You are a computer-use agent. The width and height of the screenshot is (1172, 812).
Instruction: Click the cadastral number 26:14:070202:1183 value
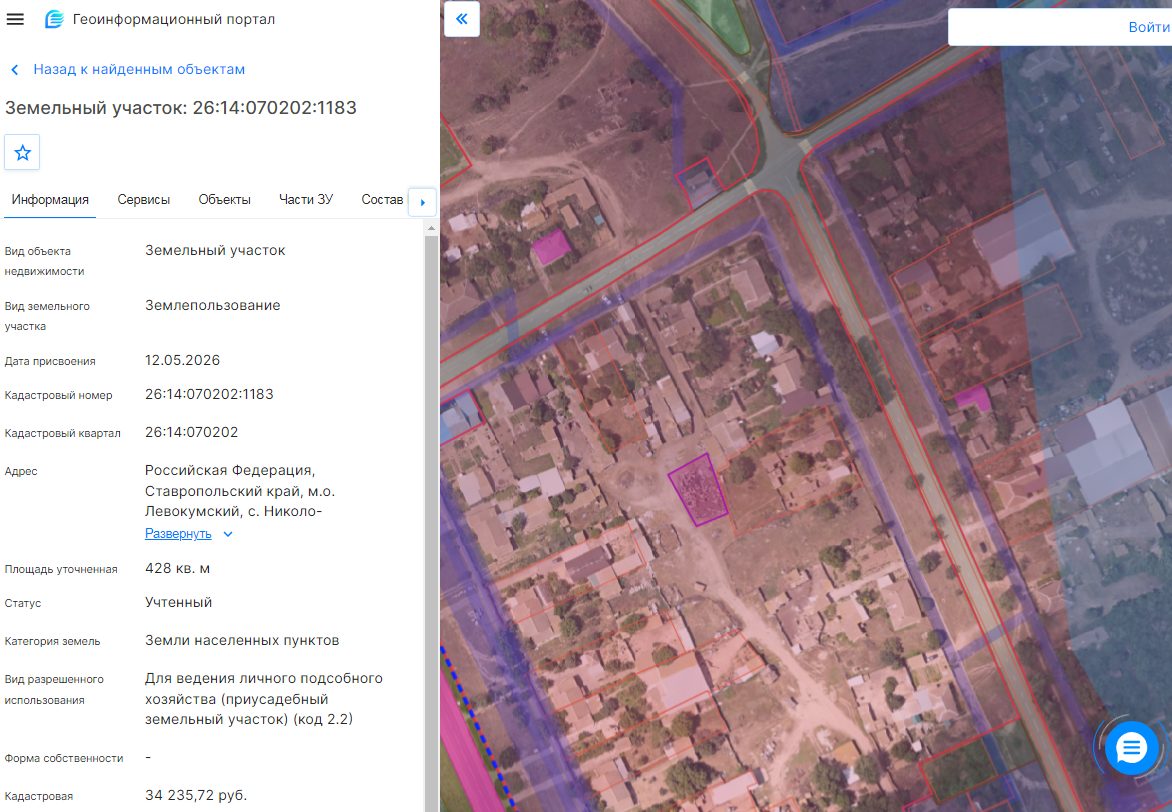[x=209, y=394]
